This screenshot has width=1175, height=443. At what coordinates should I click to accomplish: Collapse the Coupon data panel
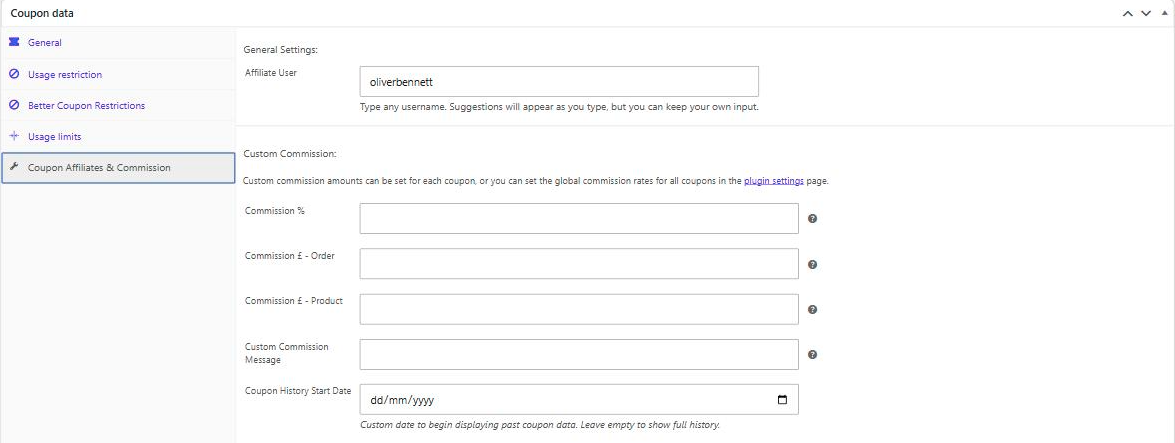pos(1165,13)
